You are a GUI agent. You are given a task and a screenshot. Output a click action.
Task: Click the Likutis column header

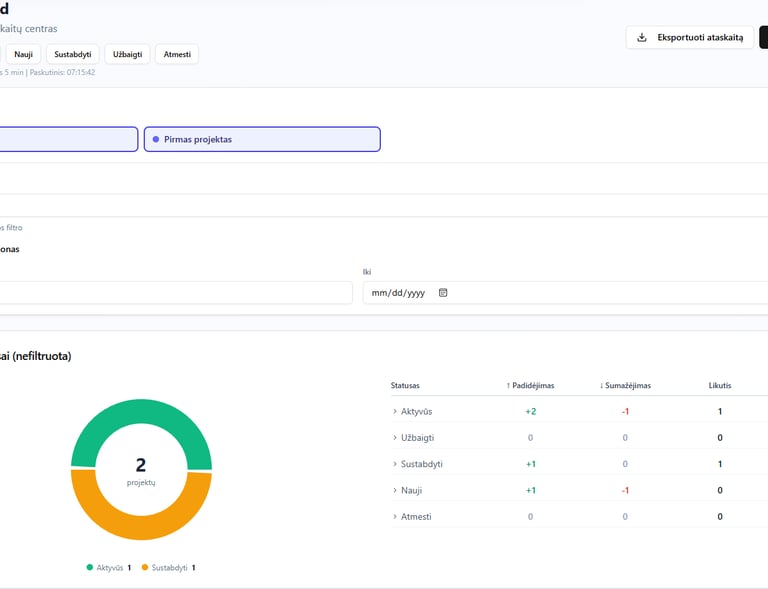(x=719, y=385)
